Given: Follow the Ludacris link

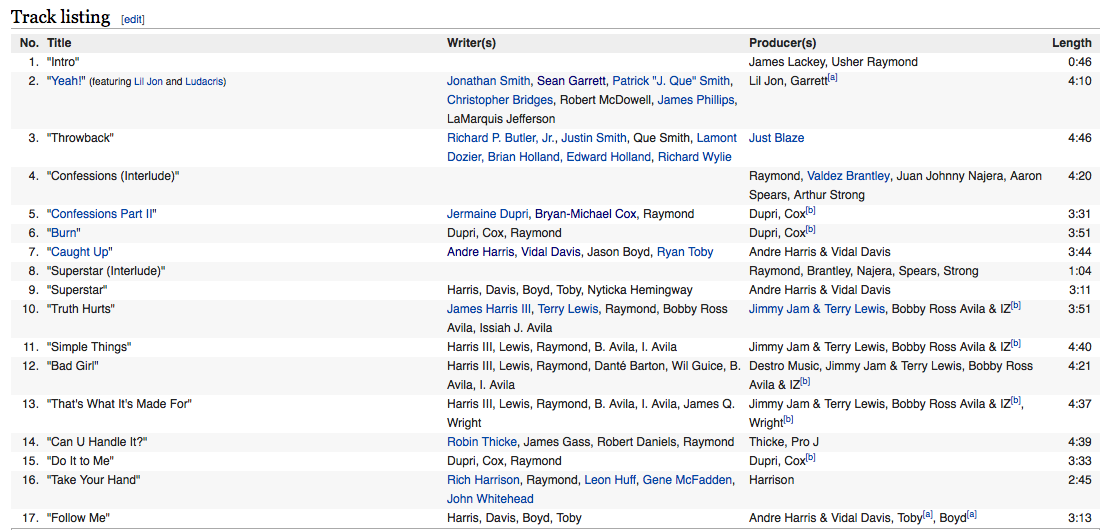Looking at the screenshot, I should 204,82.
